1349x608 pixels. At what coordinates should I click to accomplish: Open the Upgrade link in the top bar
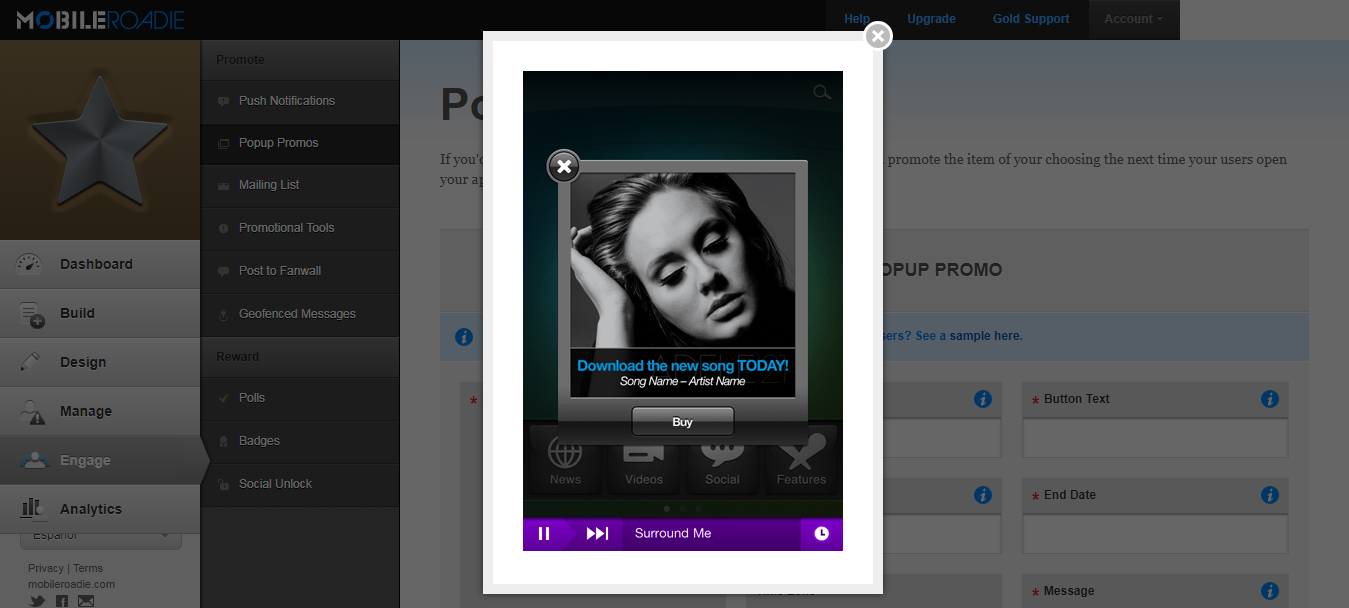(931, 19)
